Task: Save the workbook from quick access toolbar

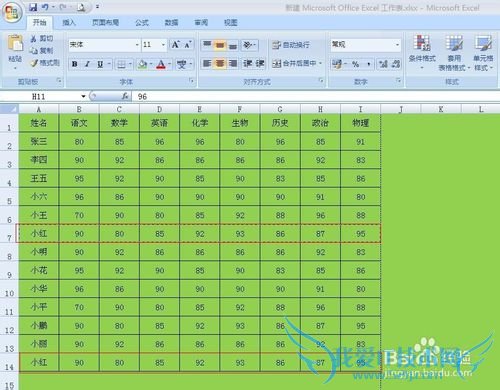Action: [x=33, y=7]
